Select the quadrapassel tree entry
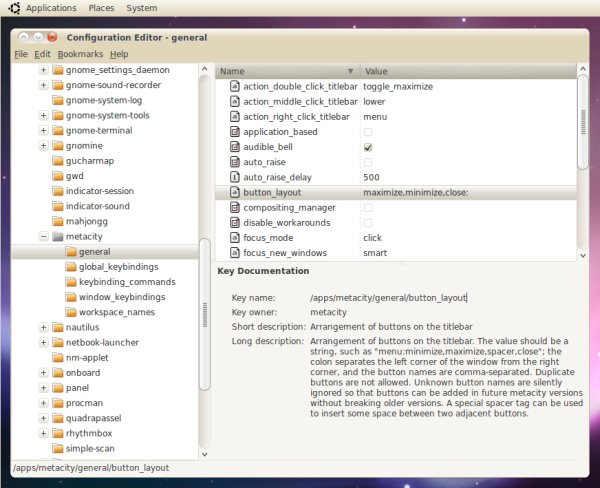Viewport: 600px width, 488px height. 94,418
